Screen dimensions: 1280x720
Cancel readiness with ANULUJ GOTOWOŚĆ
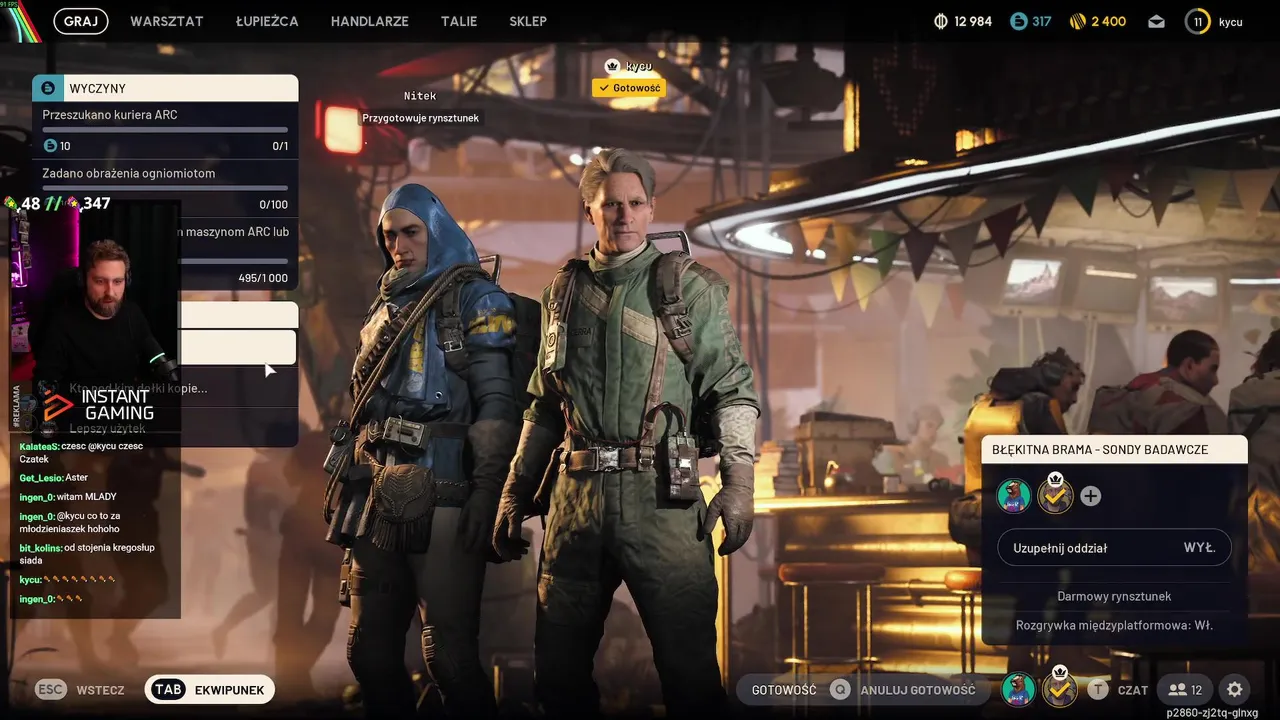pos(917,690)
